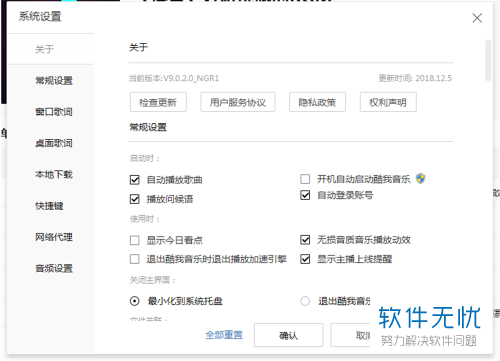500x361 pixels.
Task: Confirm settings with the 确认 button
Action: pos(288,335)
